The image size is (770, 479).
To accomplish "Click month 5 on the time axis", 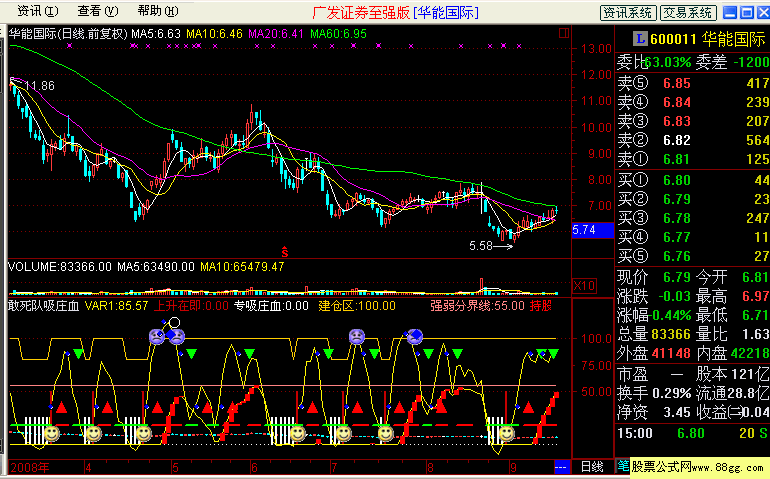I will (175, 467).
